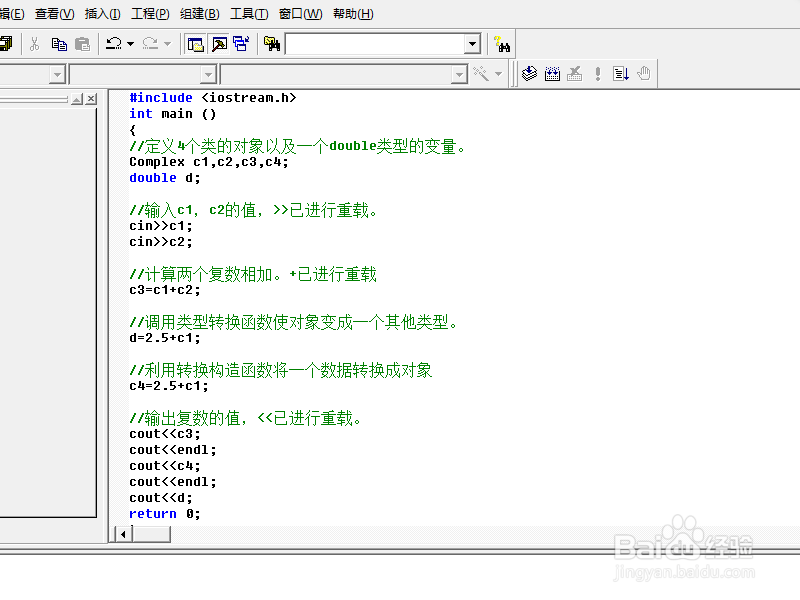Click the line 'return 0;'

(164, 514)
